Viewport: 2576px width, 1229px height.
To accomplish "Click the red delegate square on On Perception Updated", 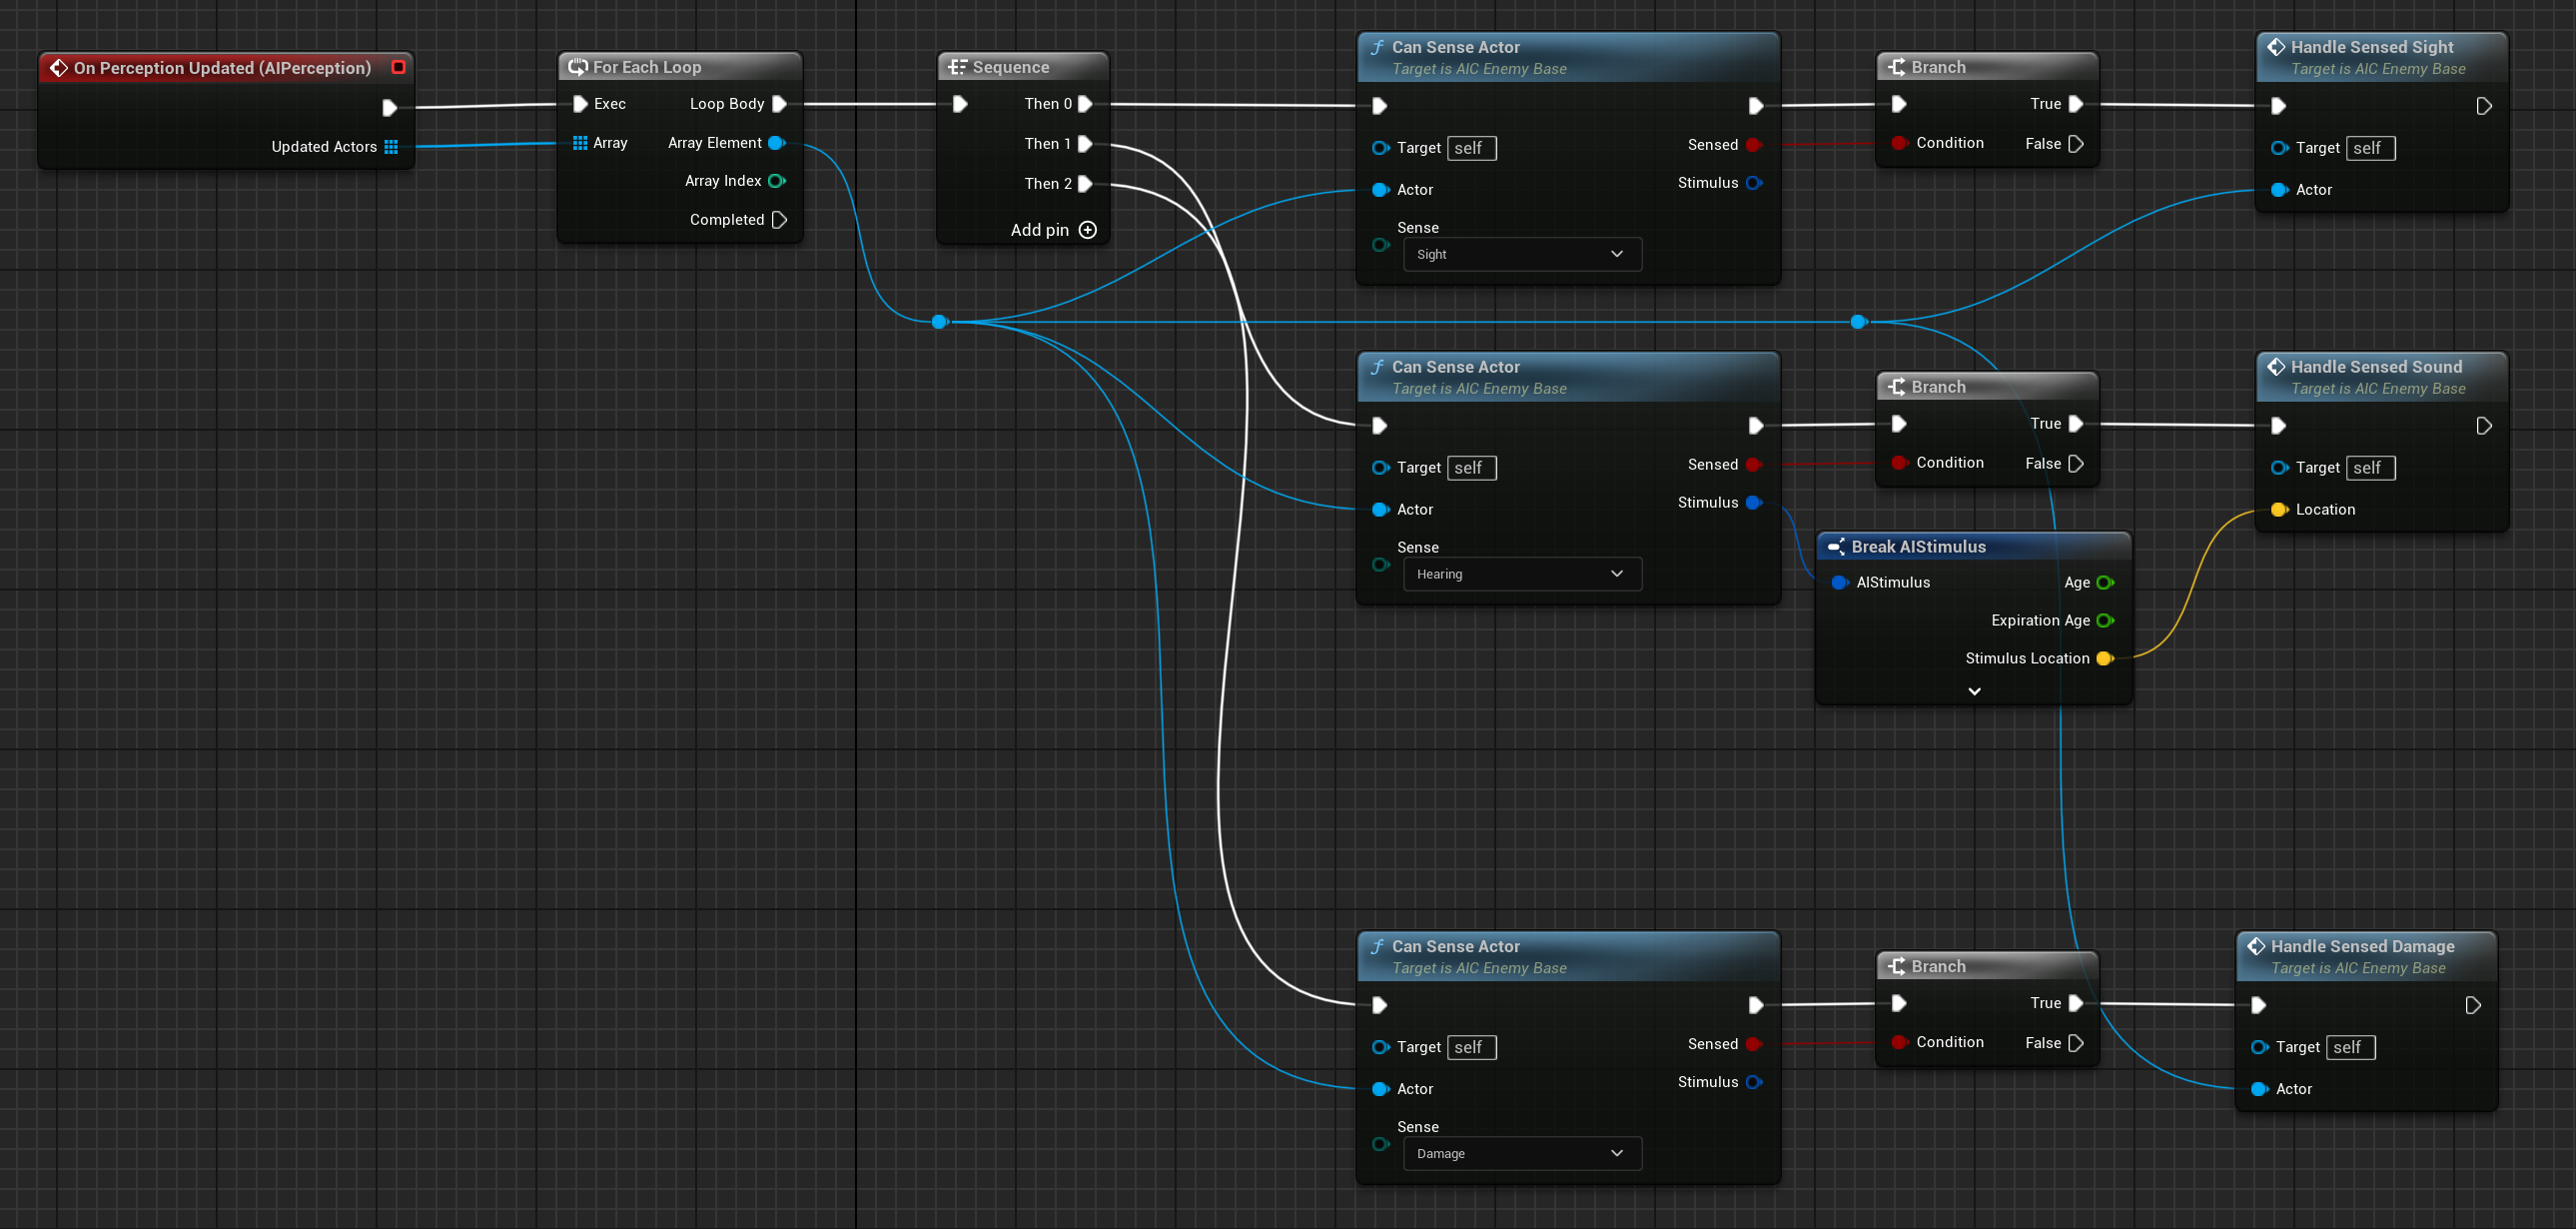I will tap(398, 67).
